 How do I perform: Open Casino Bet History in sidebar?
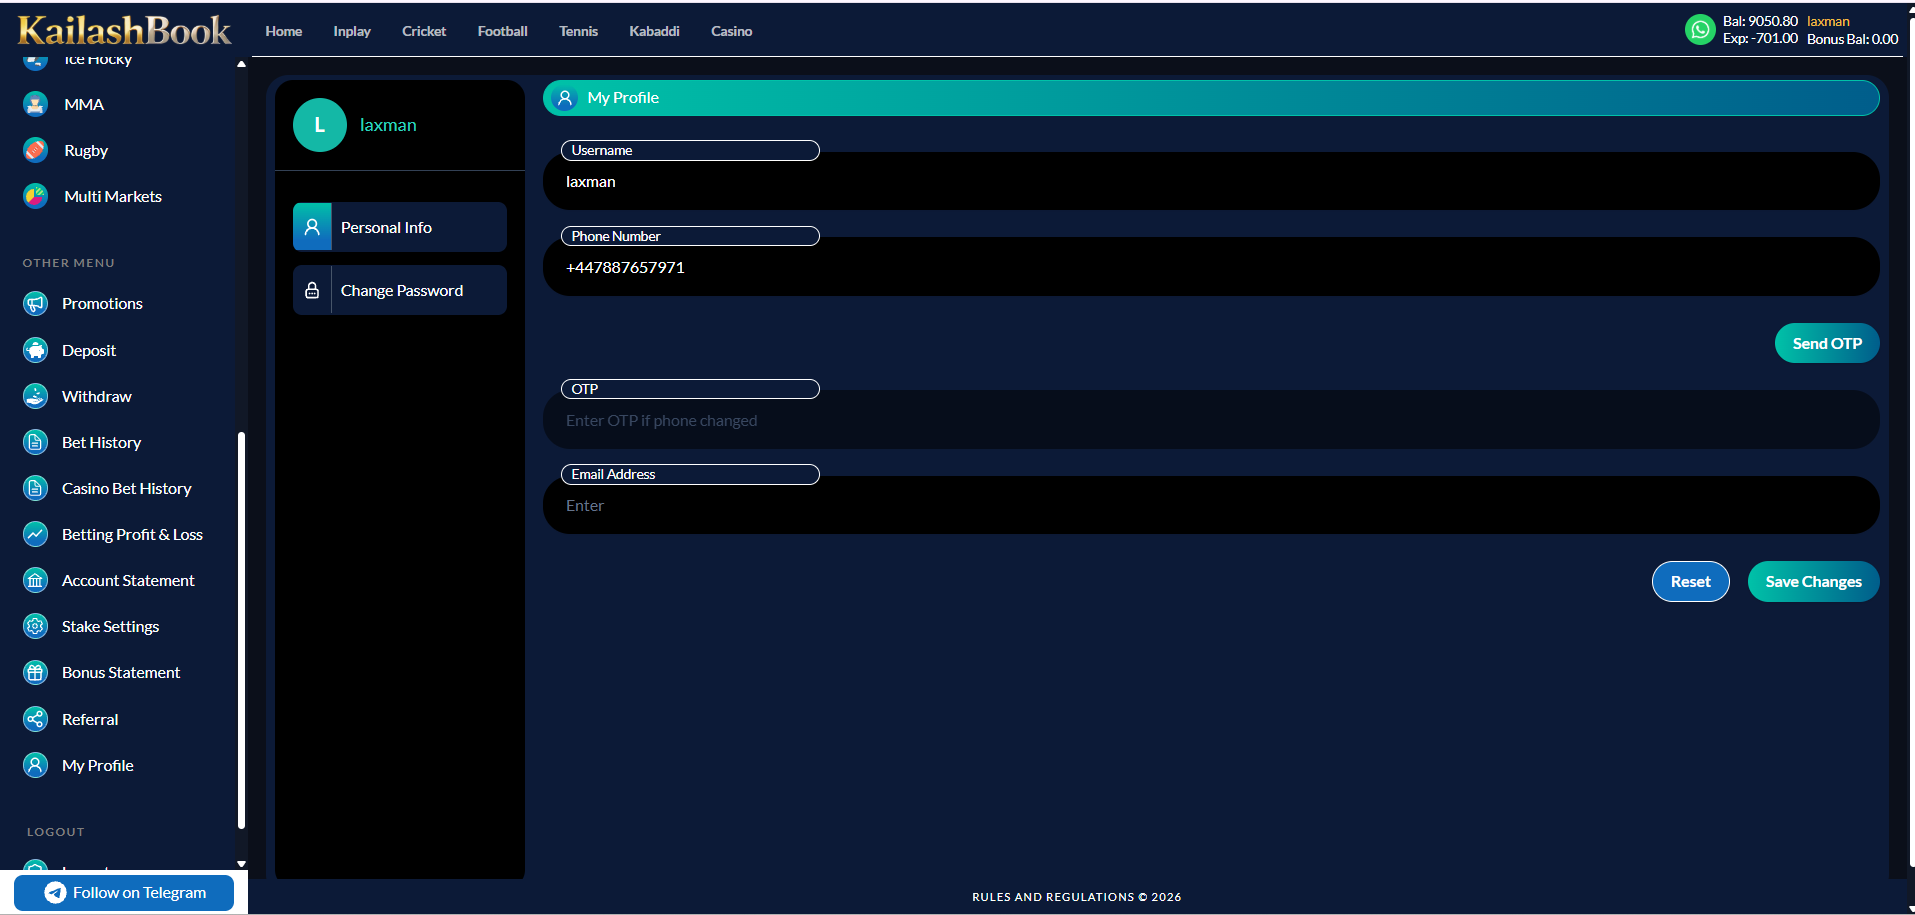click(126, 488)
